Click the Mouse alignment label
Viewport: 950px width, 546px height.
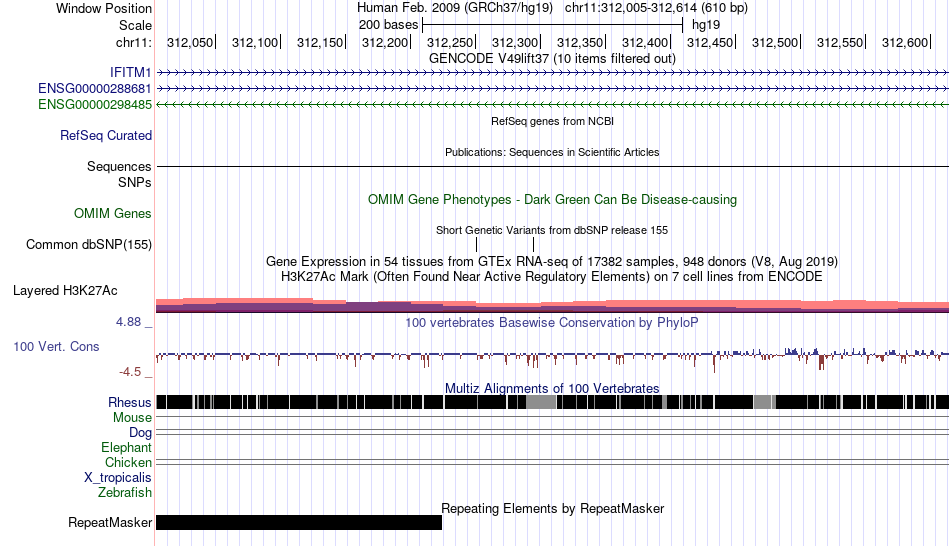(x=132, y=418)
